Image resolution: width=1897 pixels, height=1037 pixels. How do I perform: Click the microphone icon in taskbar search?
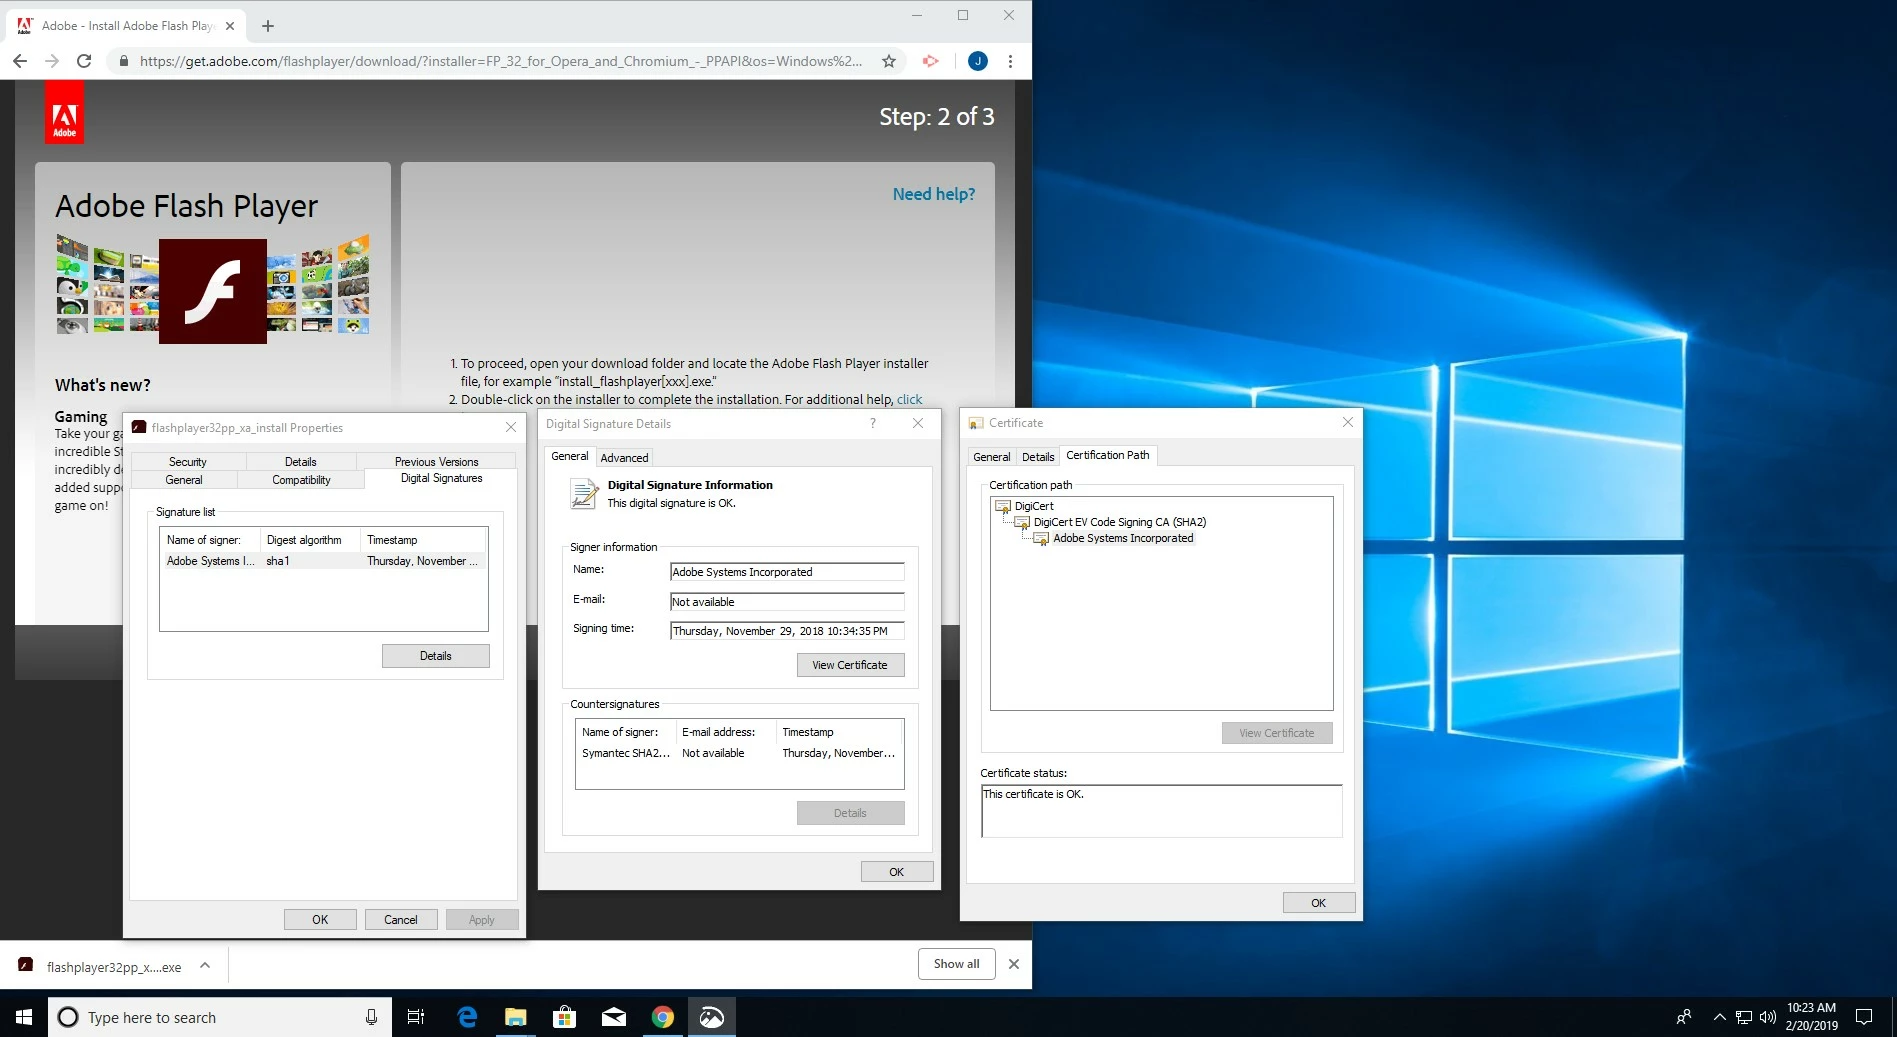click(371, 1017)
